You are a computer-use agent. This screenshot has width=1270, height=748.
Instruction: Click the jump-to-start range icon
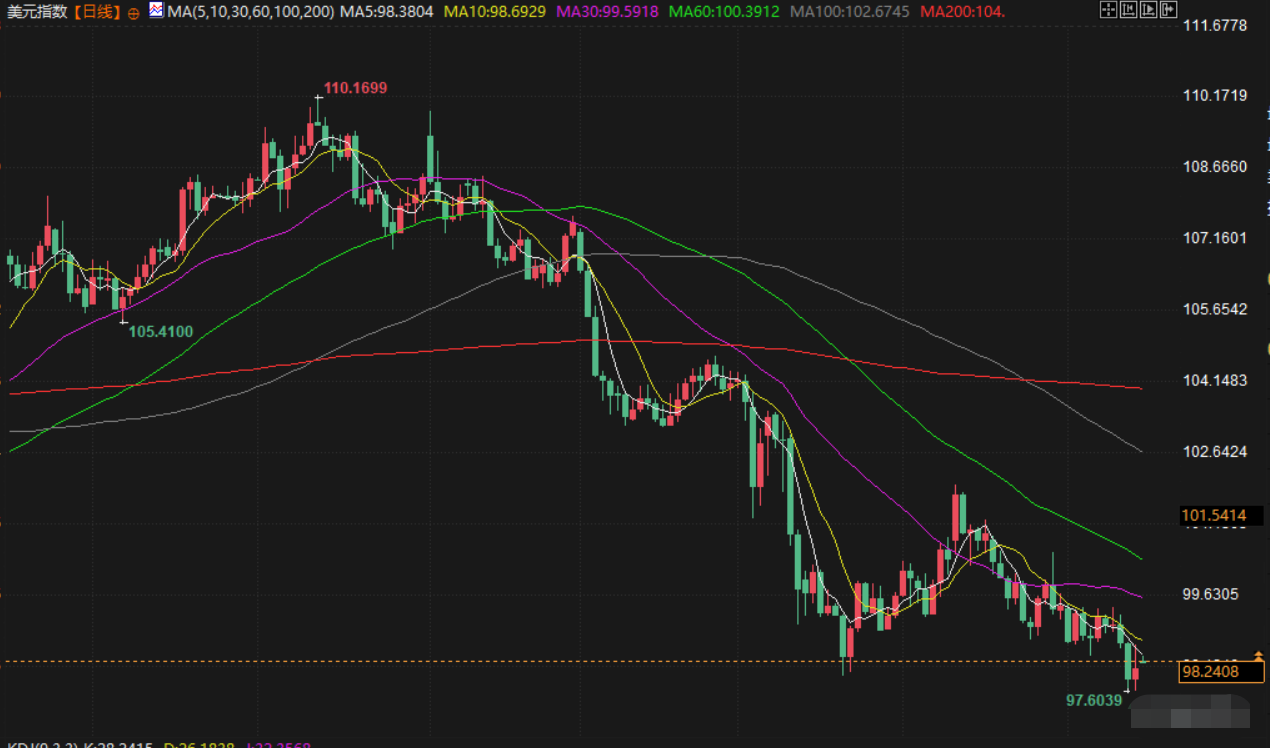(x=1128, y=10)
